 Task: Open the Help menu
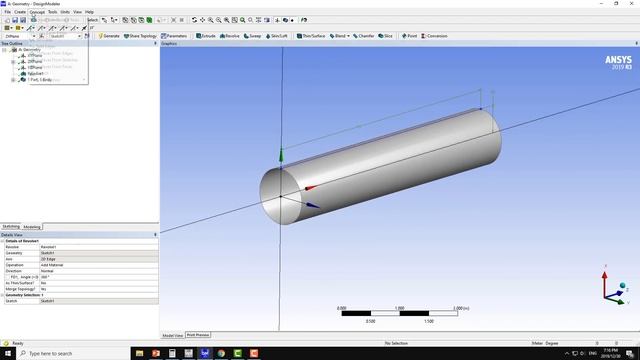[x=89, y=12]
